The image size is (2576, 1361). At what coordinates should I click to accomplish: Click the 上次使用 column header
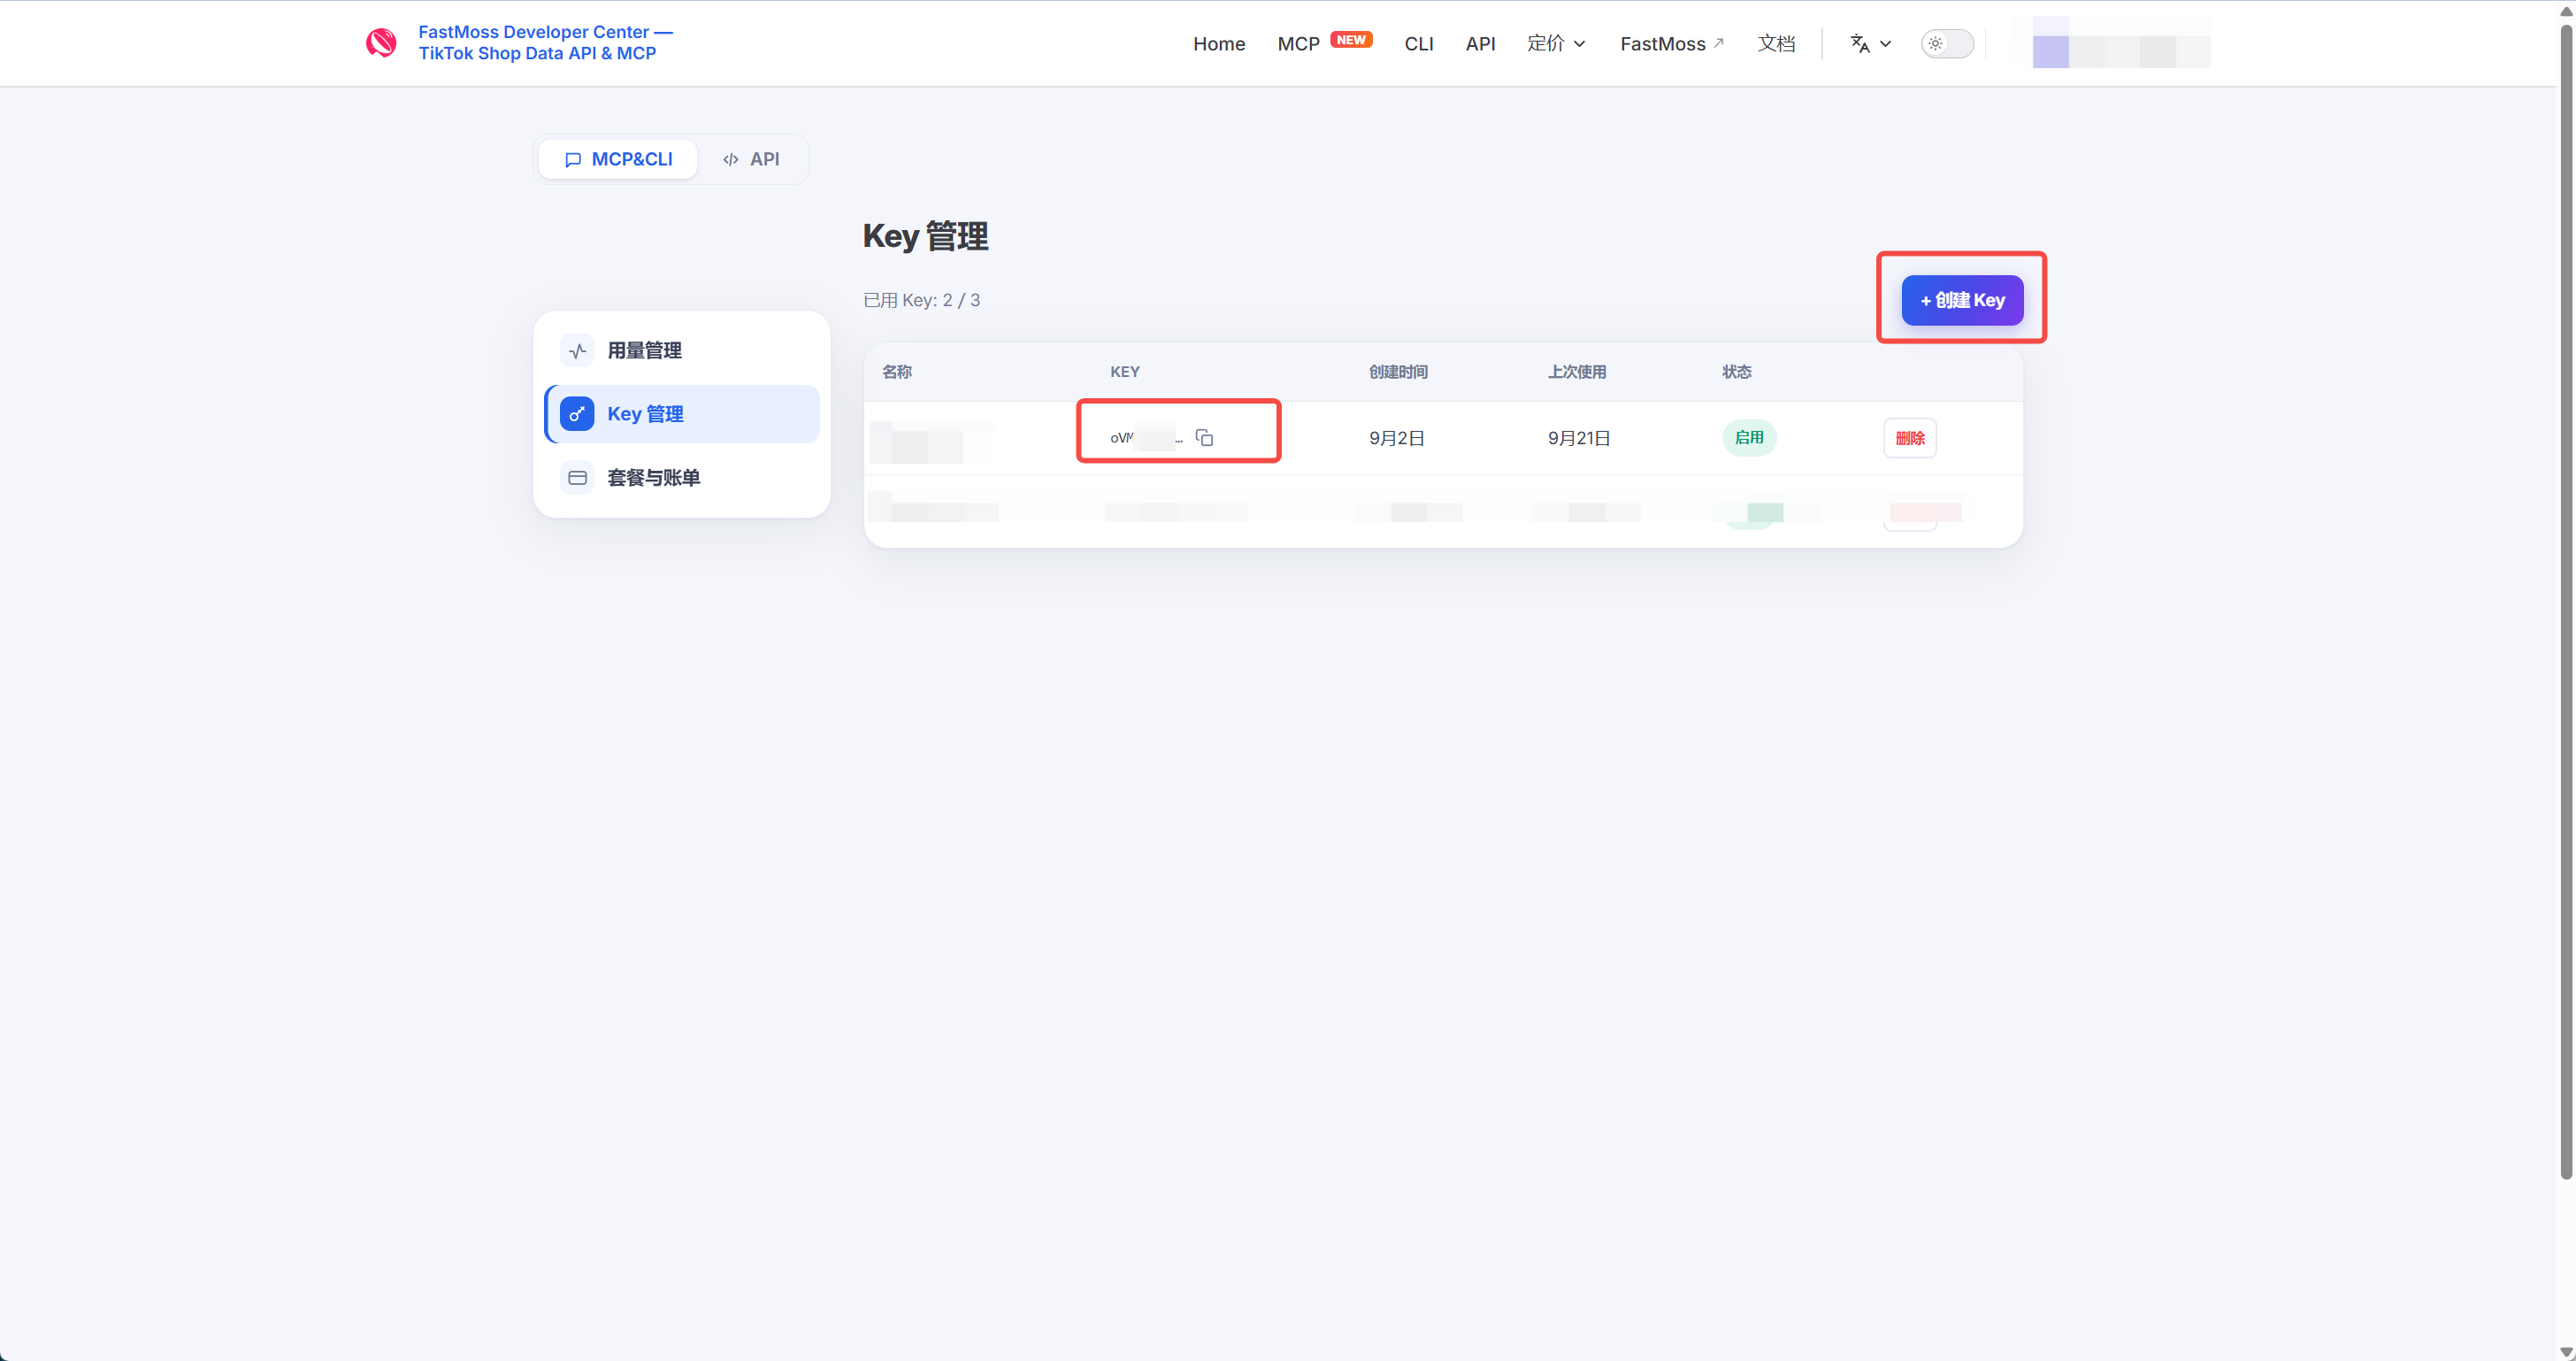click(x=1577, y=372)
